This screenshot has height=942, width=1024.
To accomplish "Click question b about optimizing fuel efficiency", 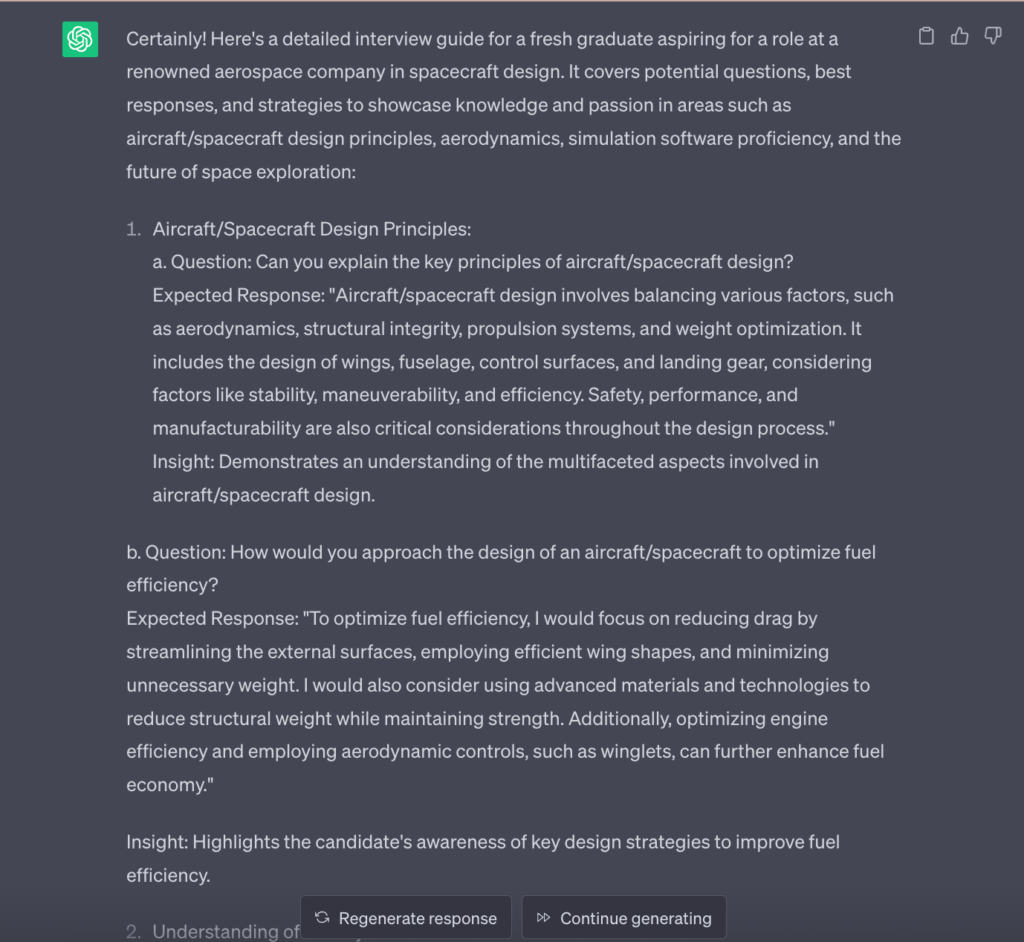I will click(x=500, y=552).
